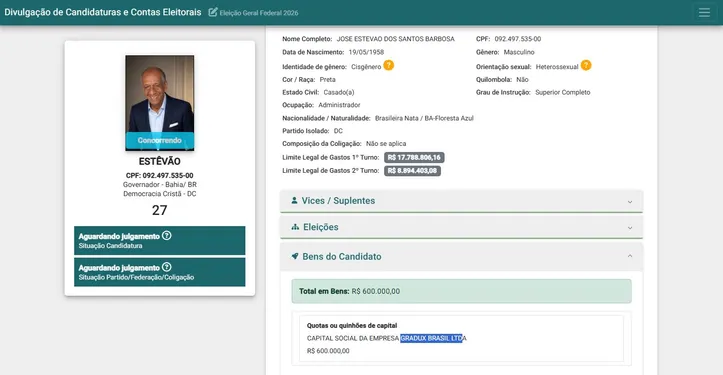Open the help icon next to Heterossexual
723x375 pixels.
click(586, 65)
